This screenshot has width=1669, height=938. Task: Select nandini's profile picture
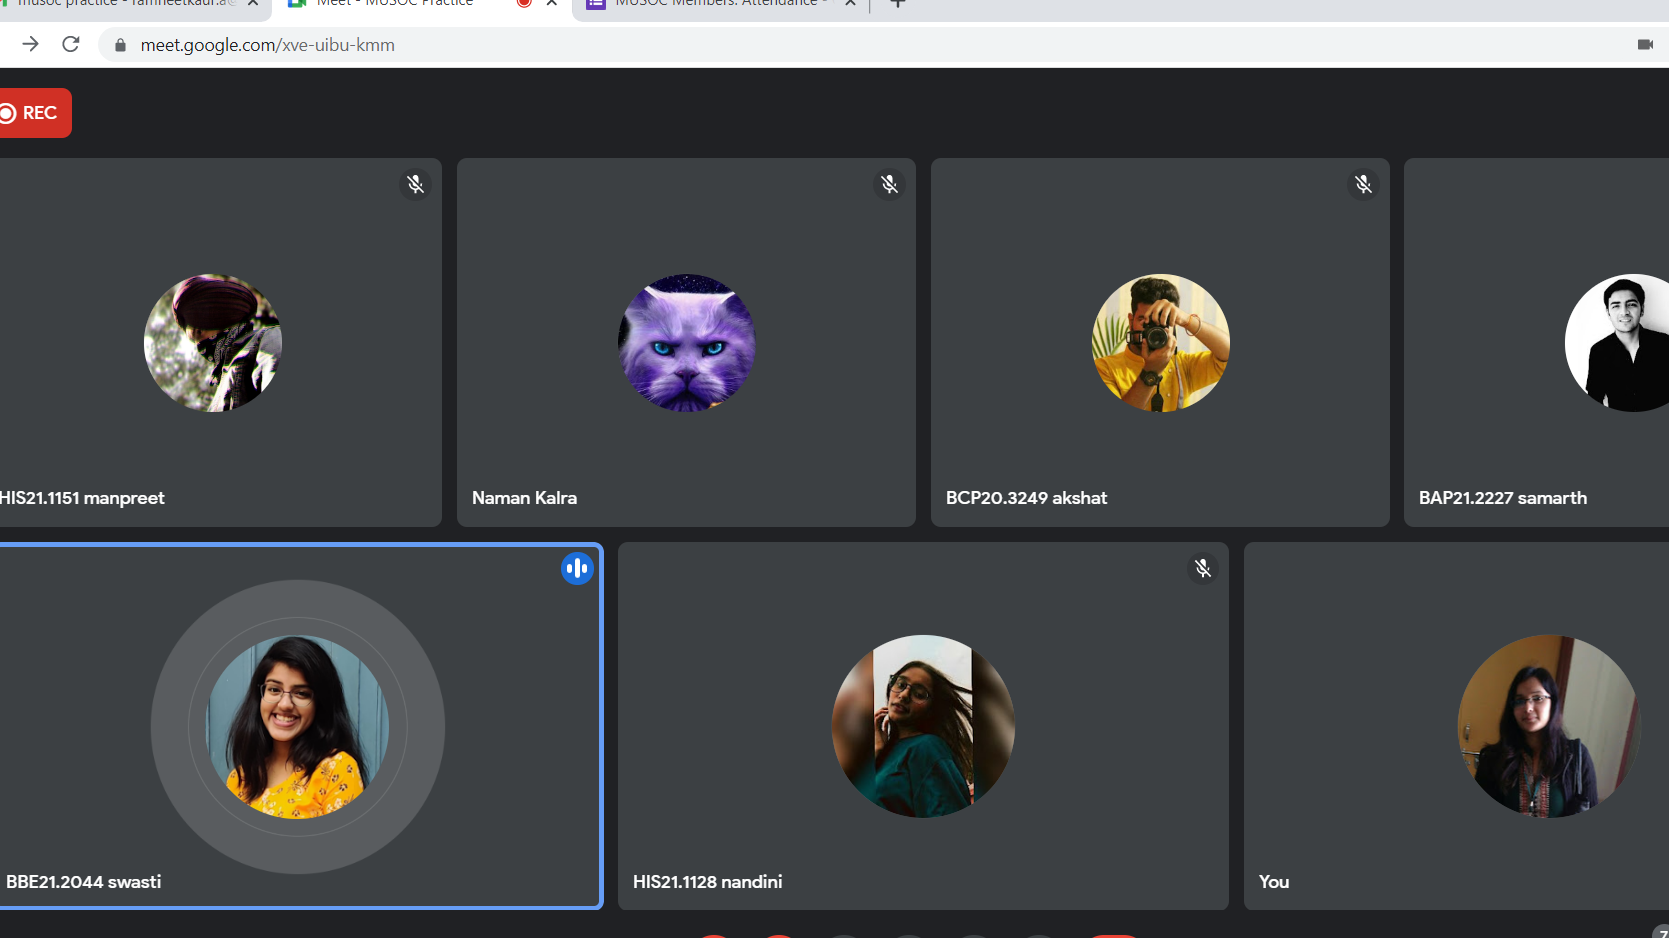pos(923,726)
